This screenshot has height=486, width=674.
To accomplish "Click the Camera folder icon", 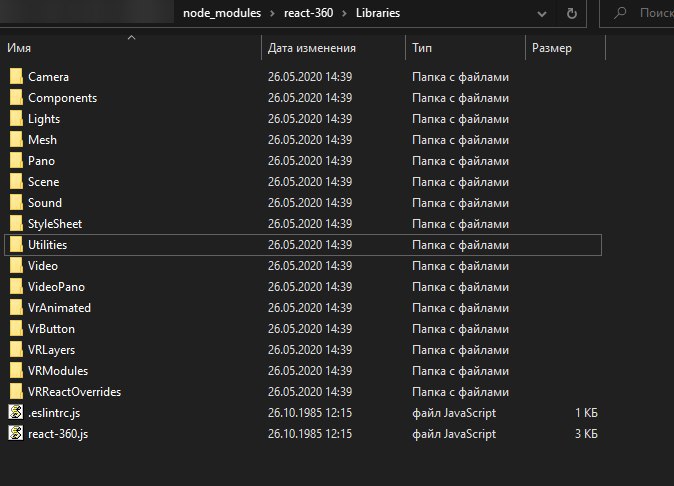I will click(x=16, y=76).
